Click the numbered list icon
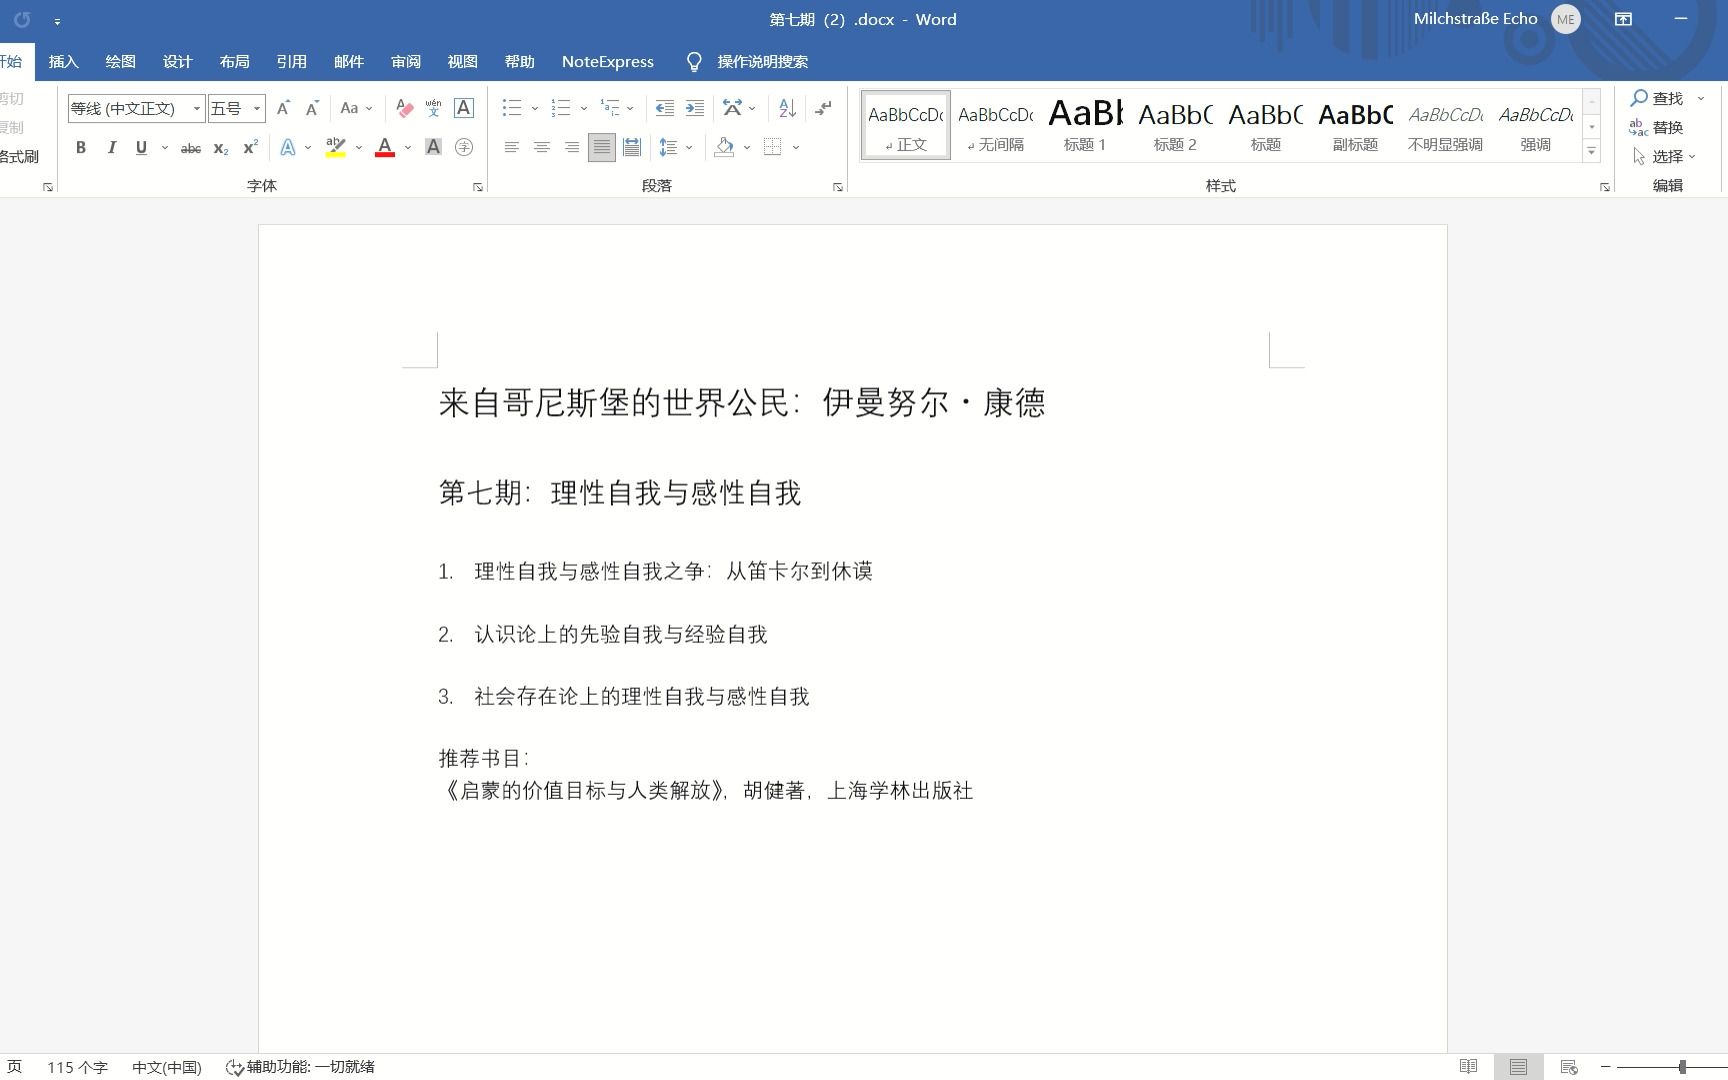 coord(561,108)
